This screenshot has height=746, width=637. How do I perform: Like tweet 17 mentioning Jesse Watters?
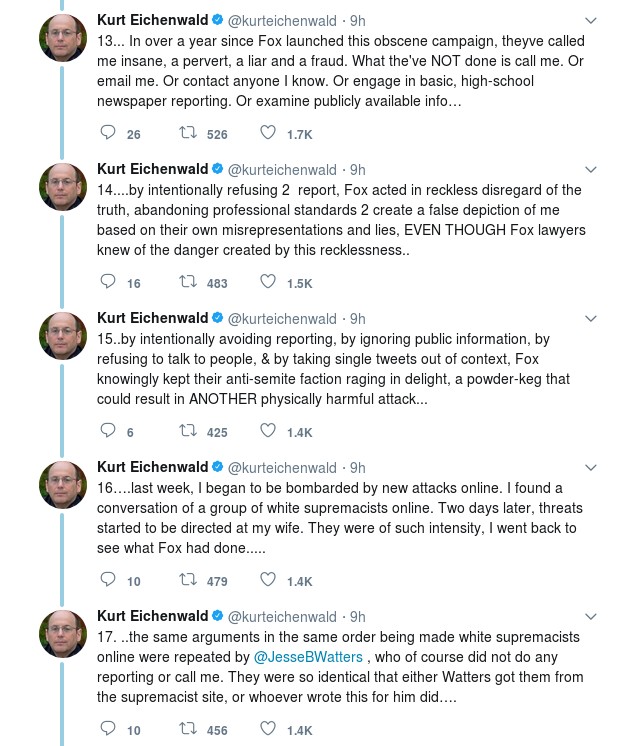[268, 730]
